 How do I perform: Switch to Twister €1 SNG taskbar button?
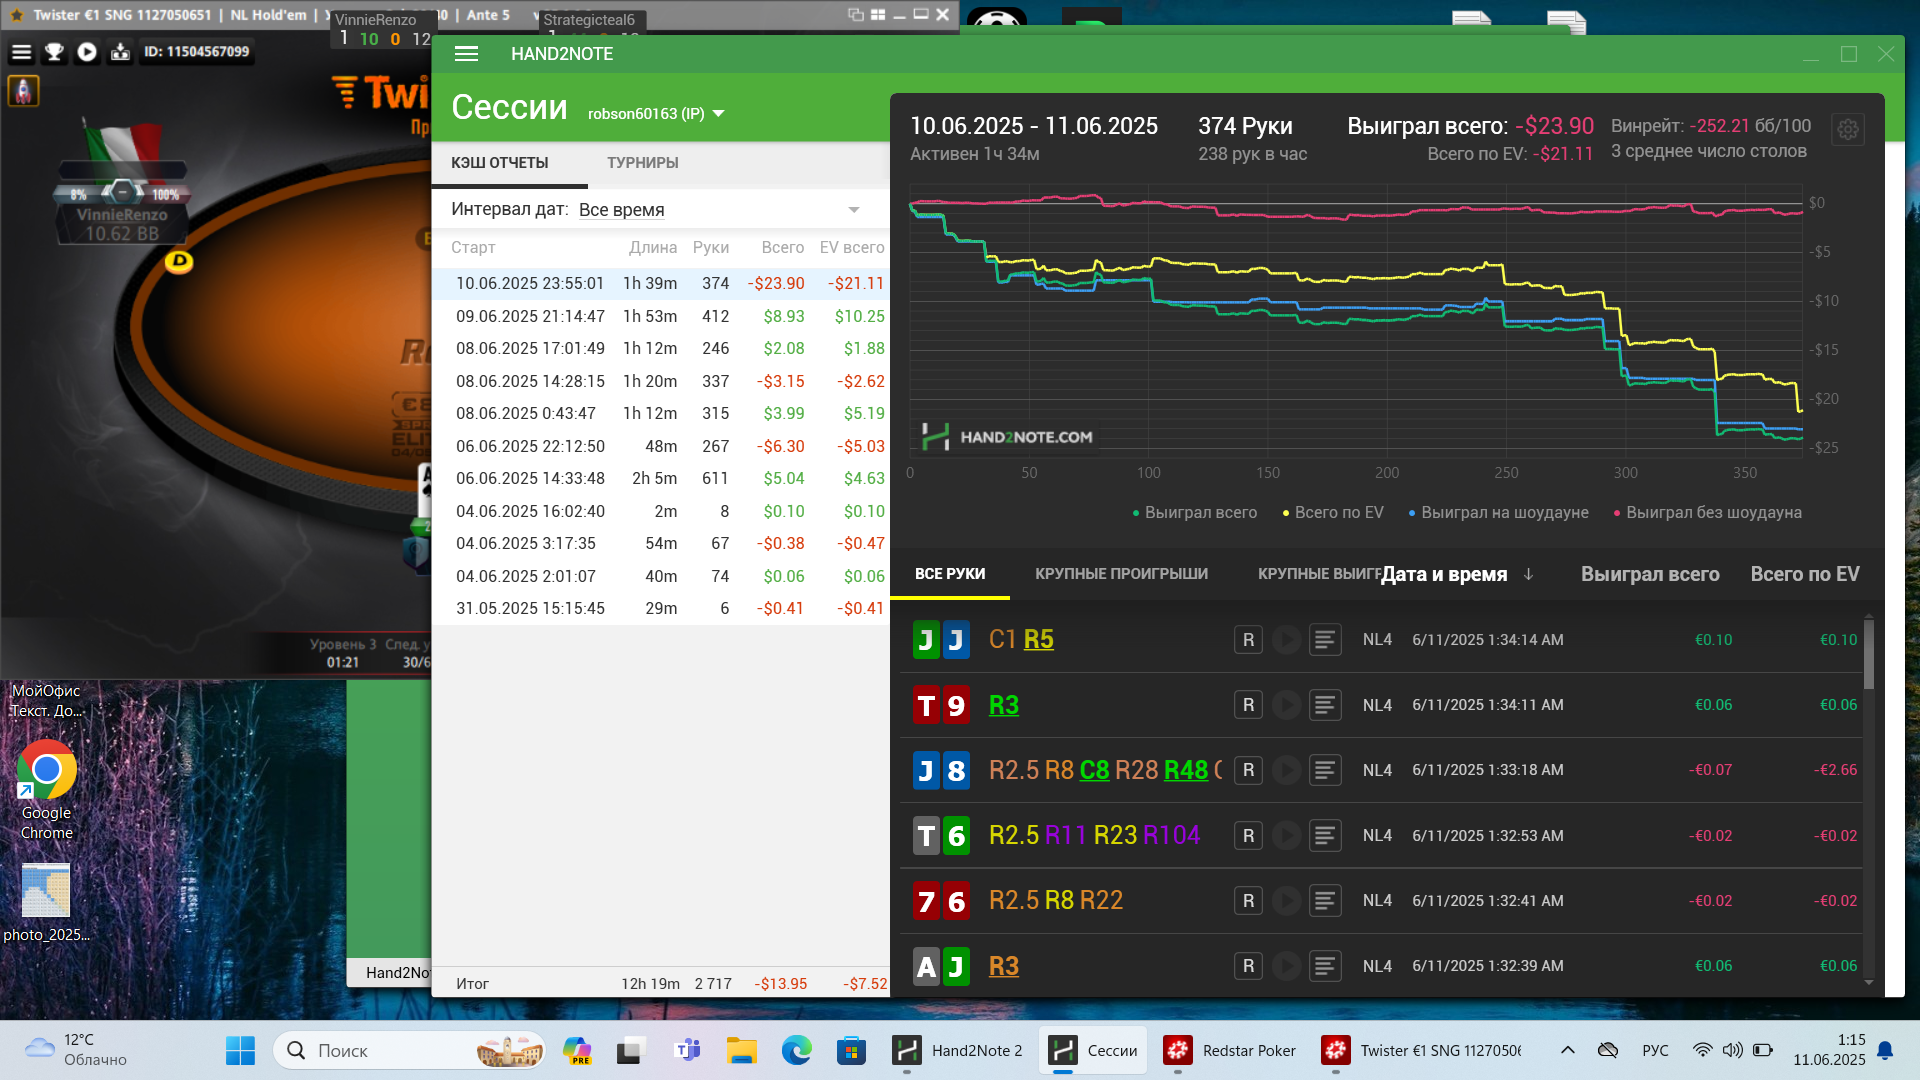(1421, 1050)
